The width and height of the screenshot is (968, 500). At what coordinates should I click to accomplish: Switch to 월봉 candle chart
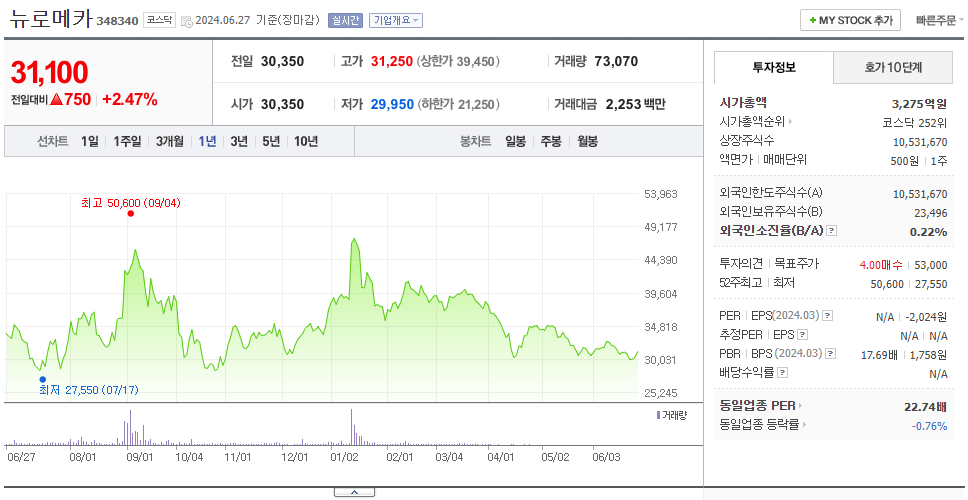pos(588,141)
